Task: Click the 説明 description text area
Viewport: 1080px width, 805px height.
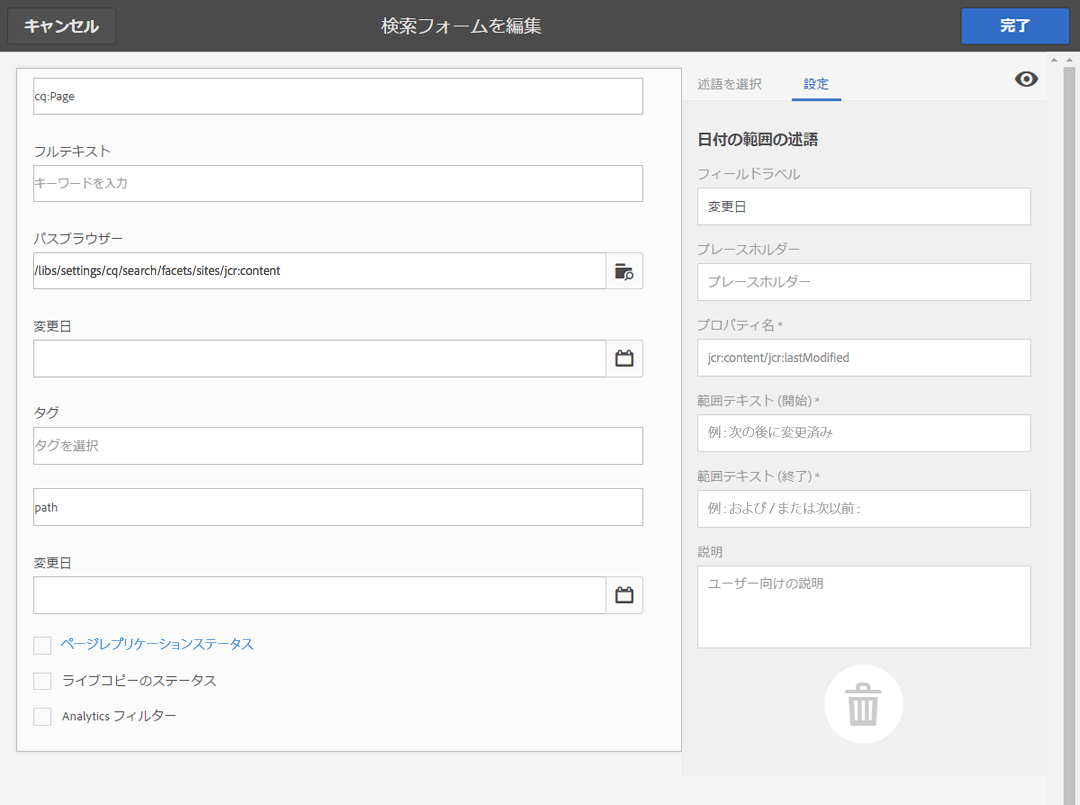Action: (x=864, y=607)
